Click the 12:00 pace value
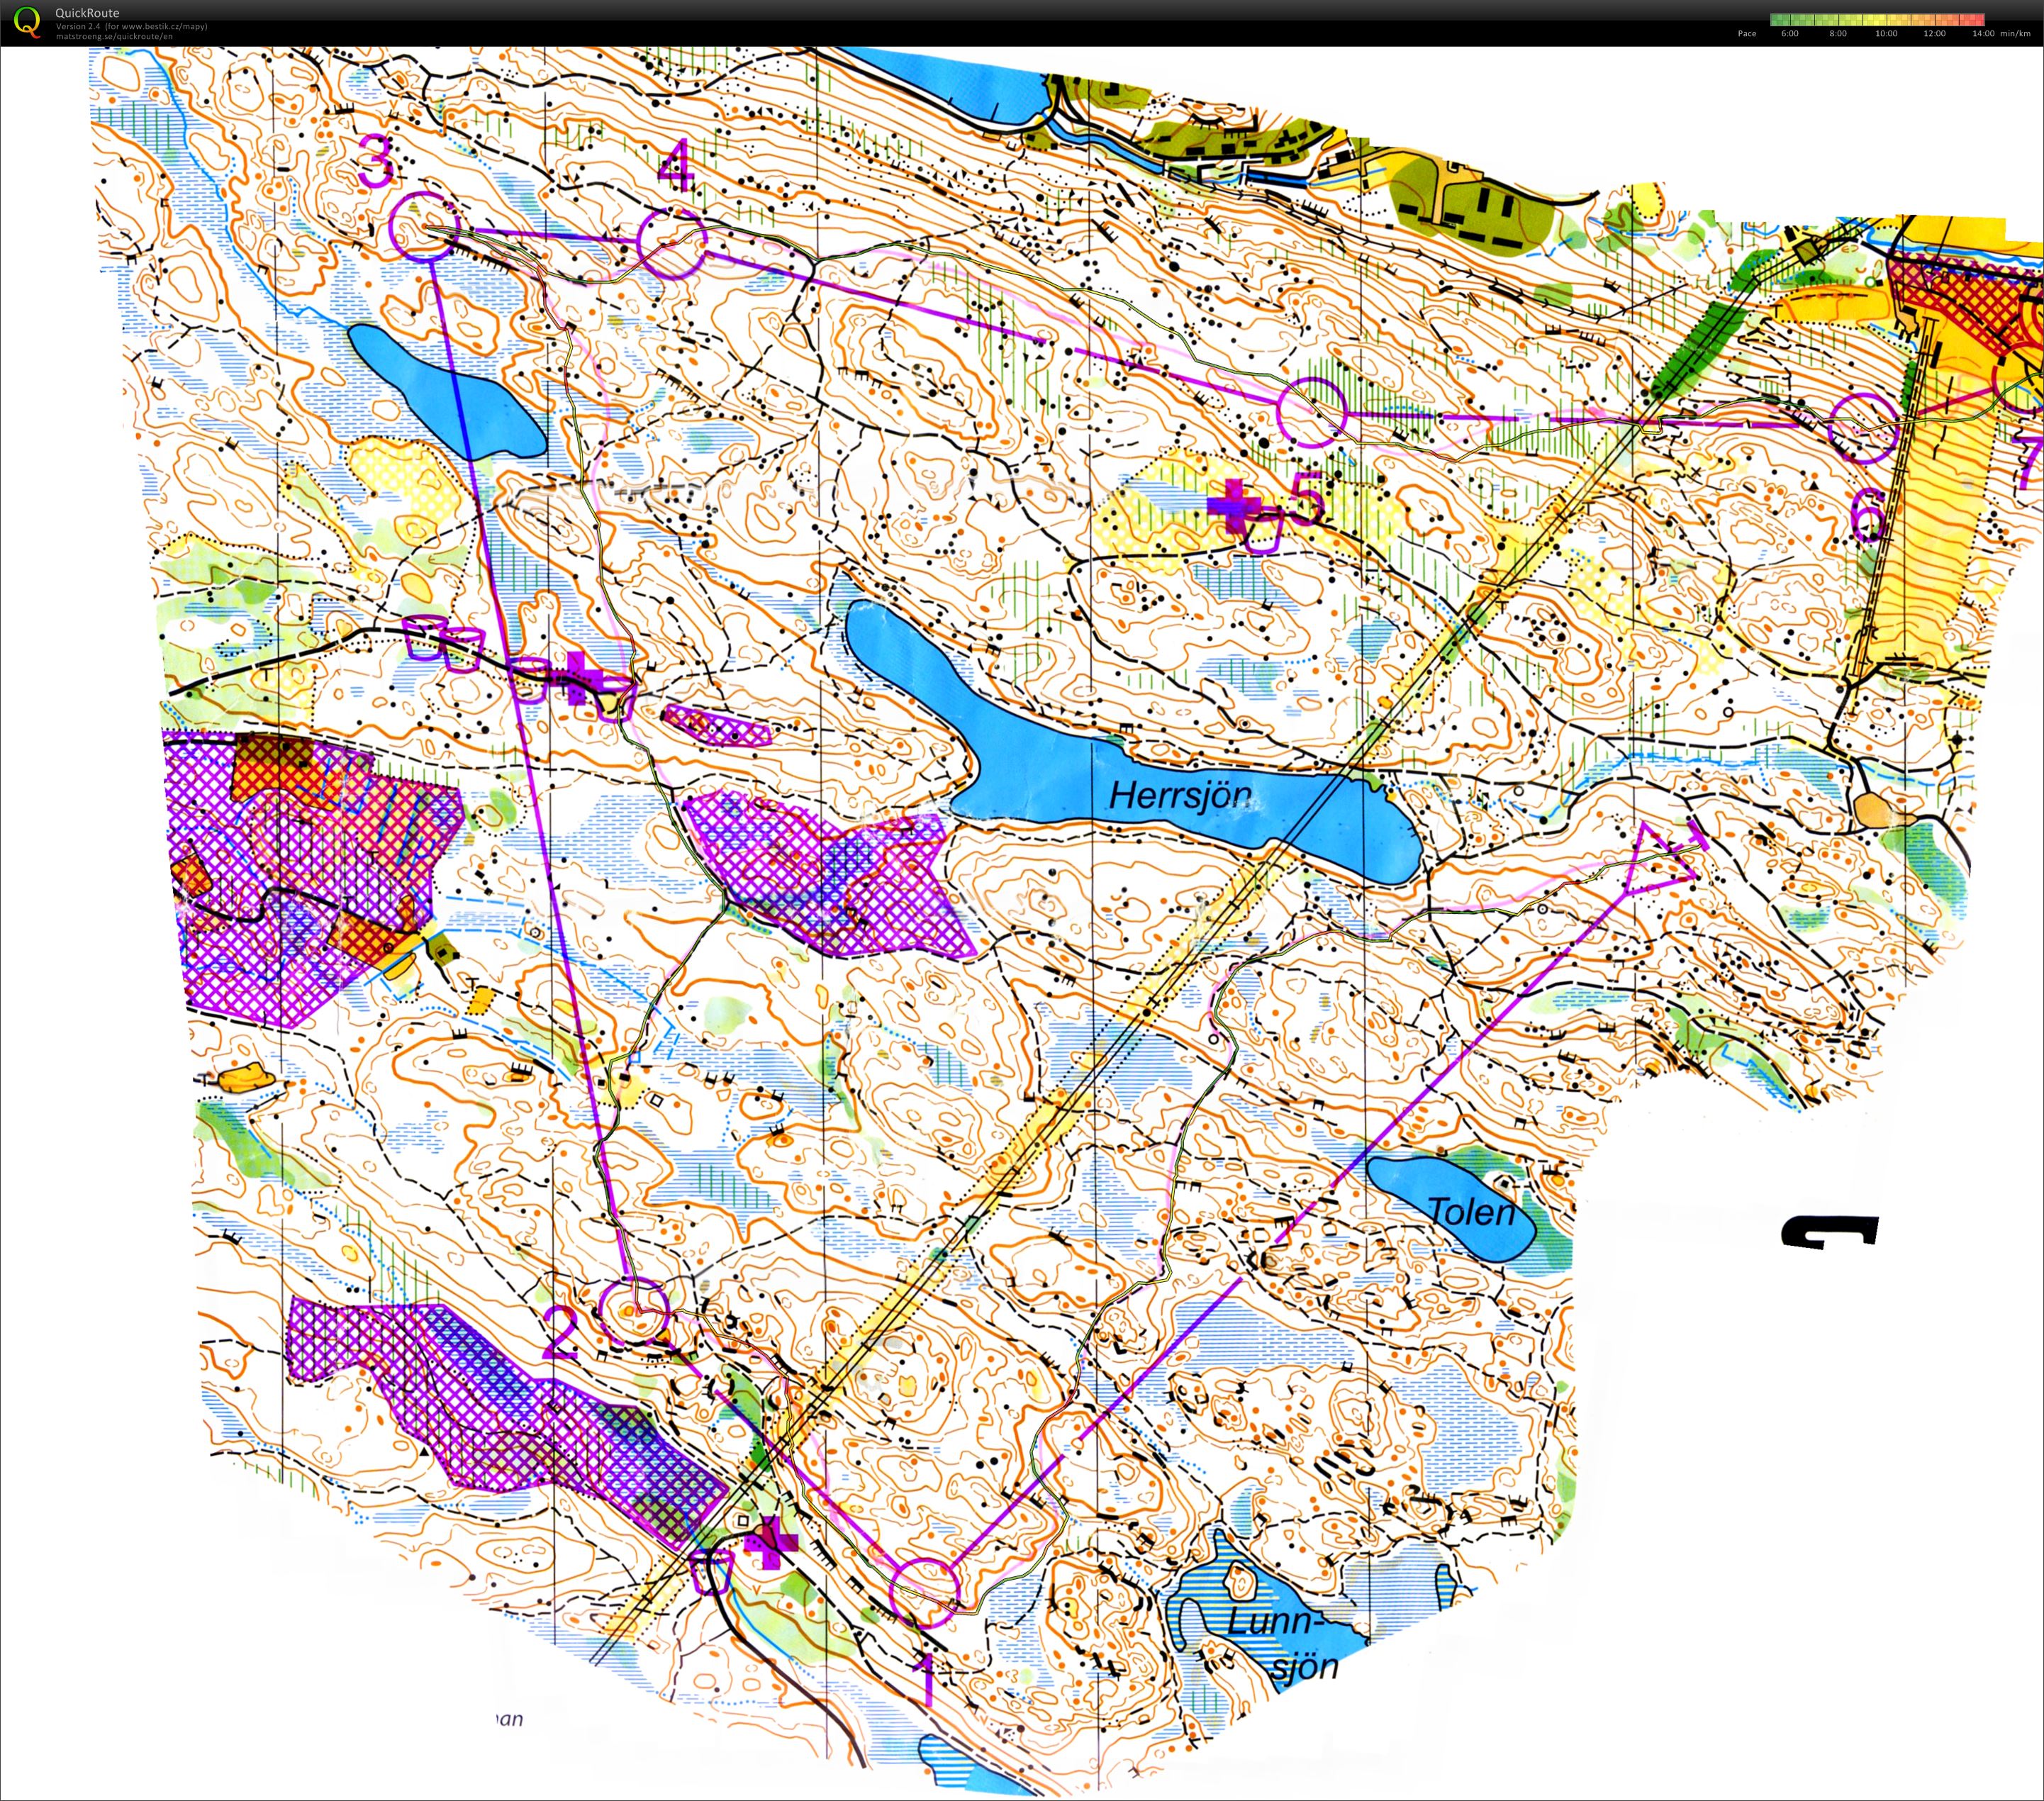This screenshot has height=1801, width=2044. pyautogui.click(x=1934, y=33)
